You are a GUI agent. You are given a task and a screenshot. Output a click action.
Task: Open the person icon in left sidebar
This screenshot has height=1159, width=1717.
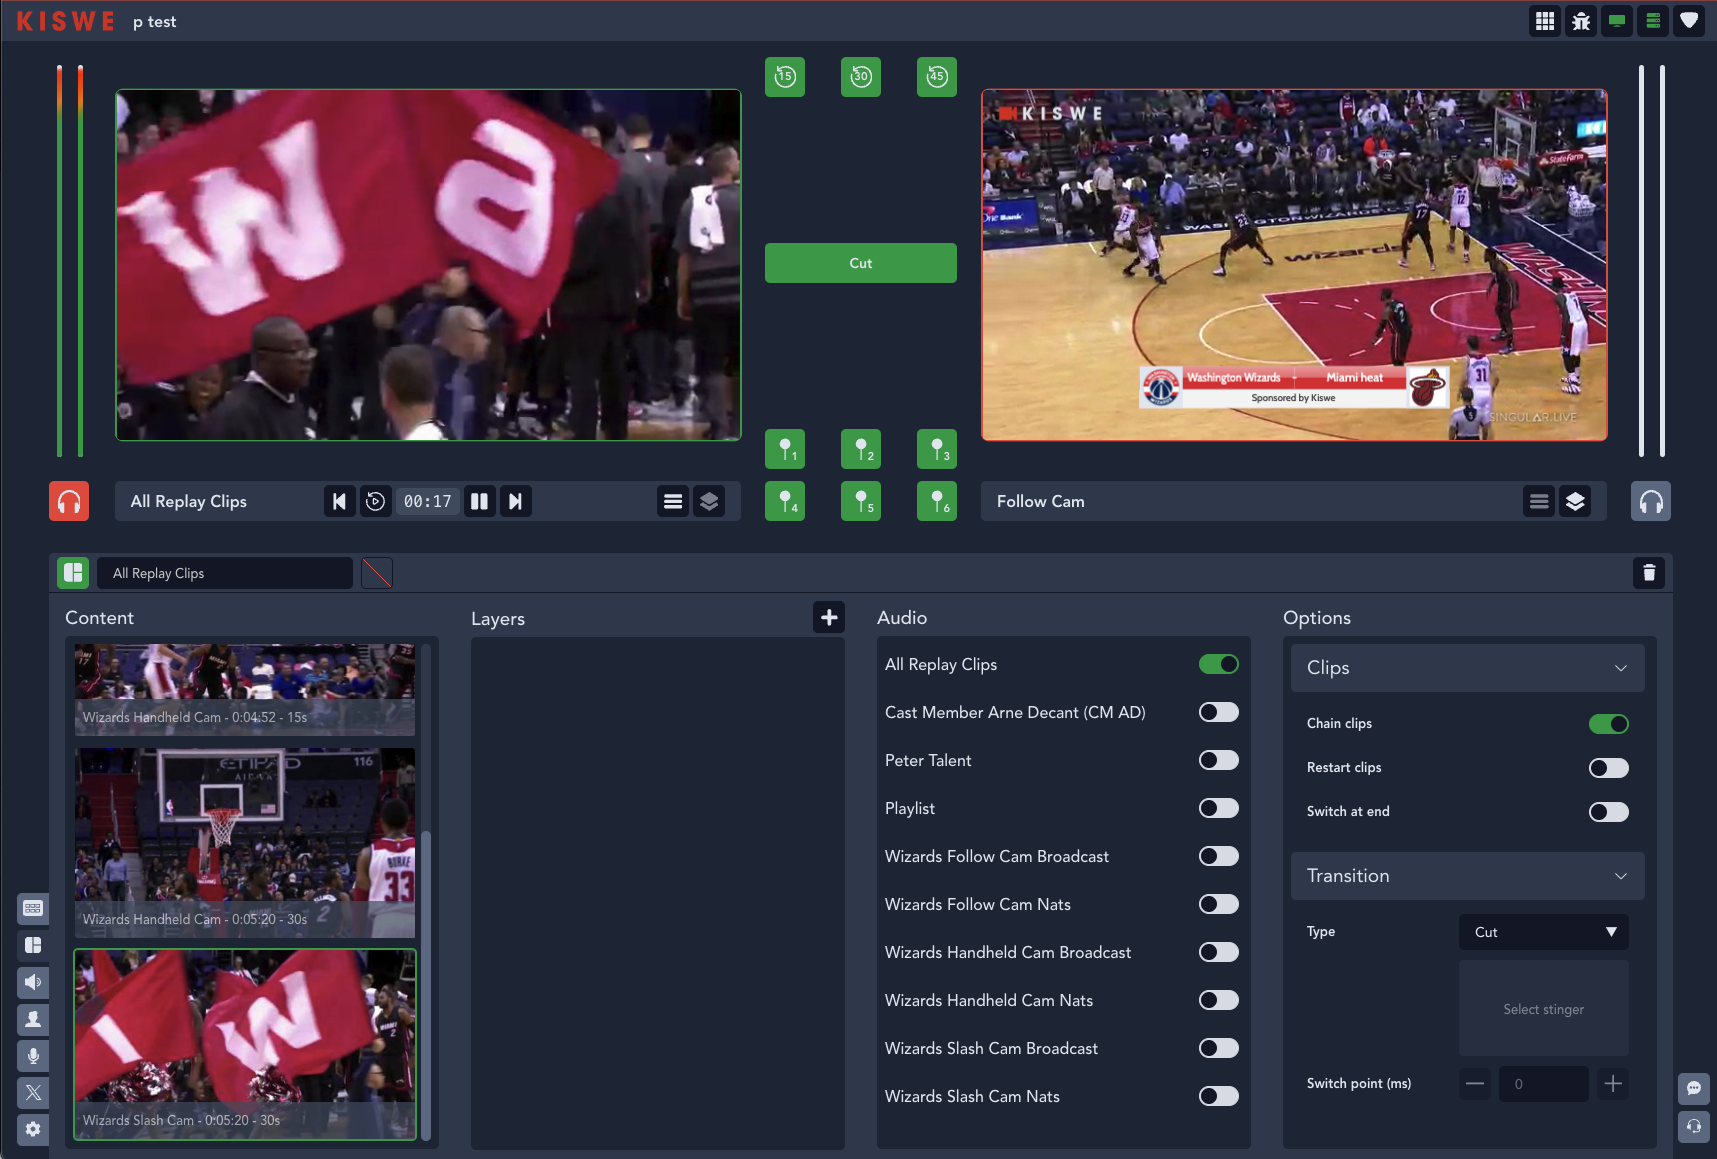click(x=33, y=1019)
